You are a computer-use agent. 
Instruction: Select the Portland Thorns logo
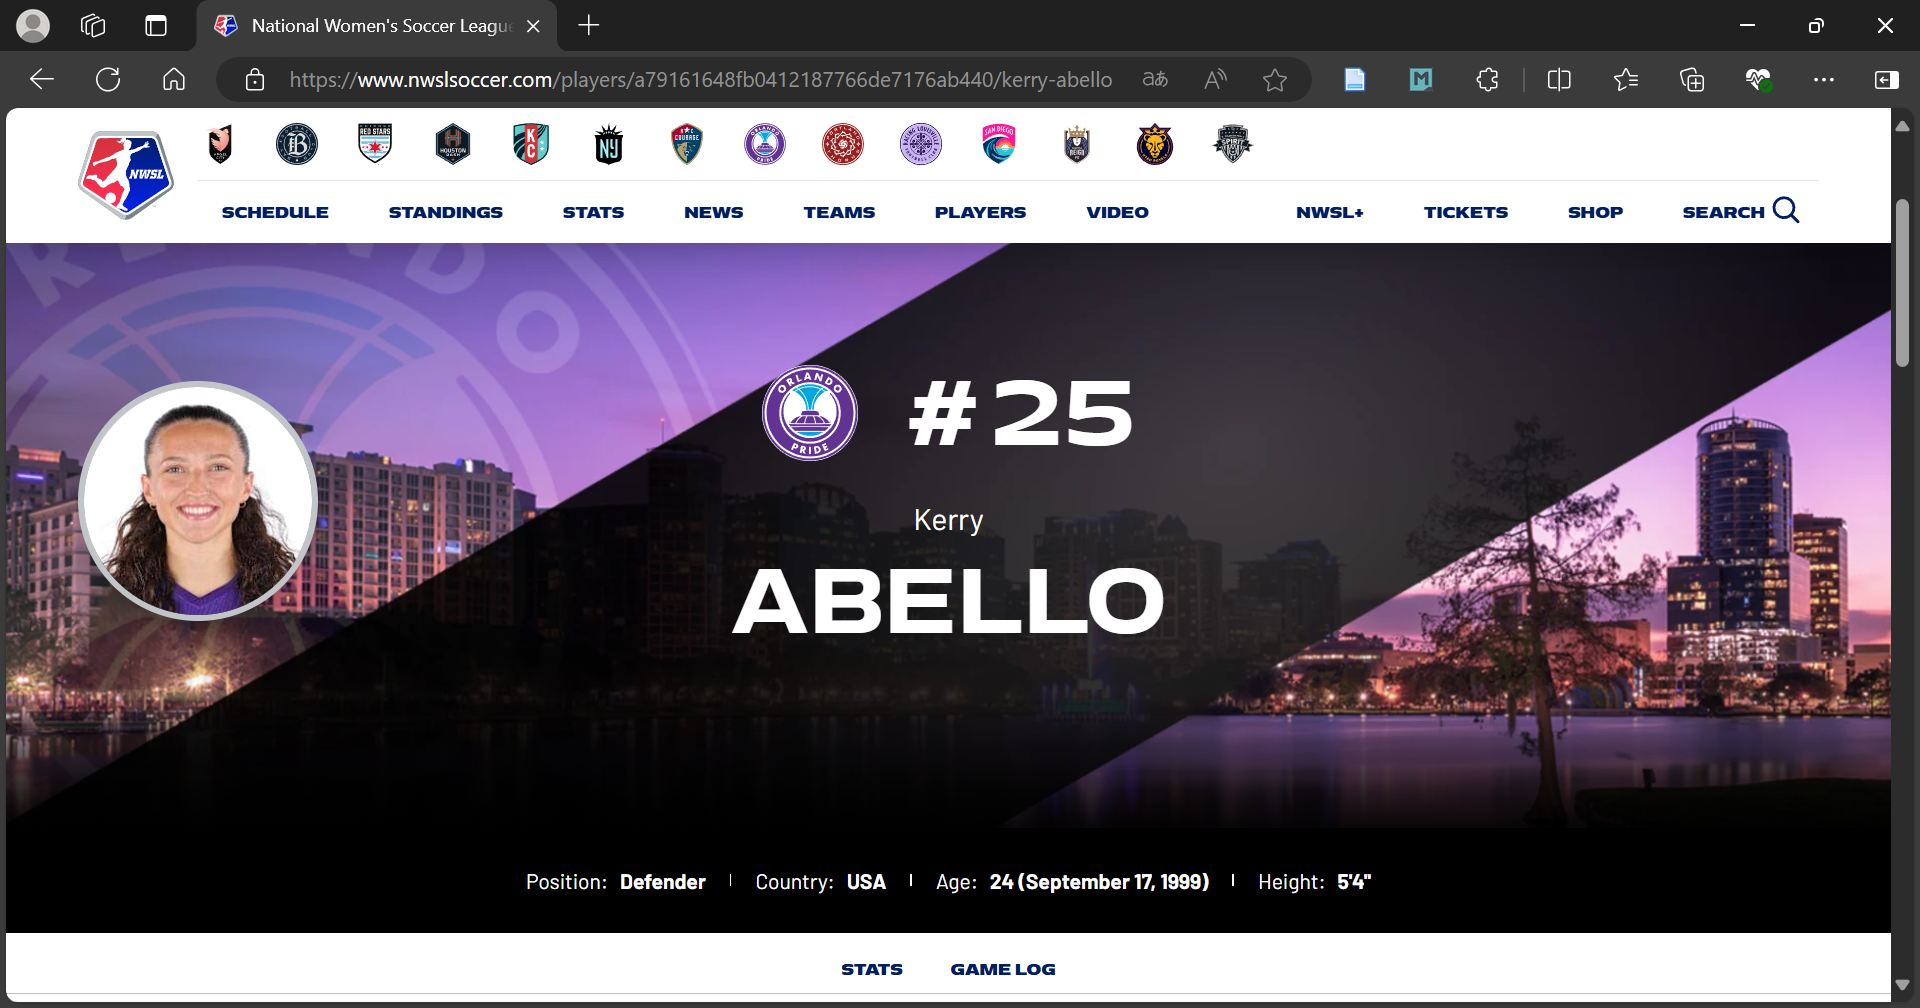[x=843, y=144]
